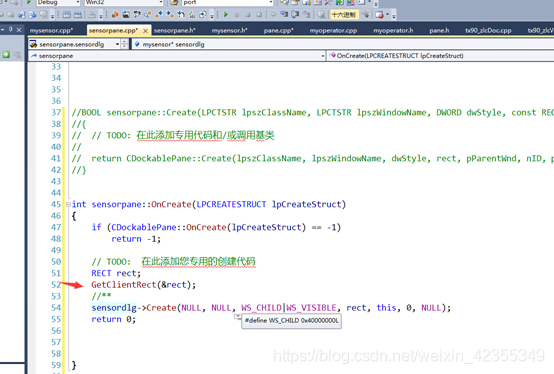Click the dark folder toolbar icon
This screenshot has width=554, height=374.
tap(126, 14)
